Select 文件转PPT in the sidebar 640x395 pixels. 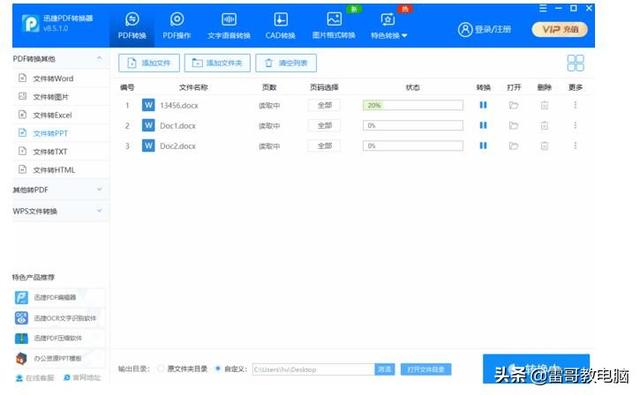click(x=60, y=133)
